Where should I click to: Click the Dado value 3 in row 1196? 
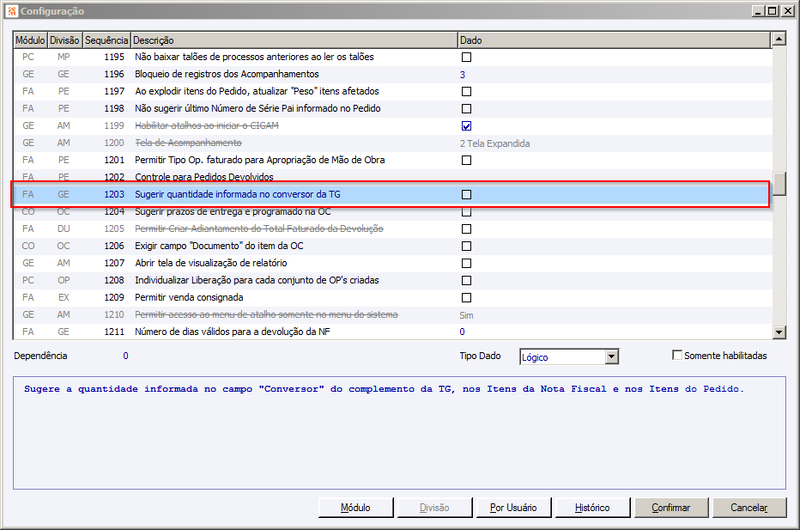tap(462, 74)
